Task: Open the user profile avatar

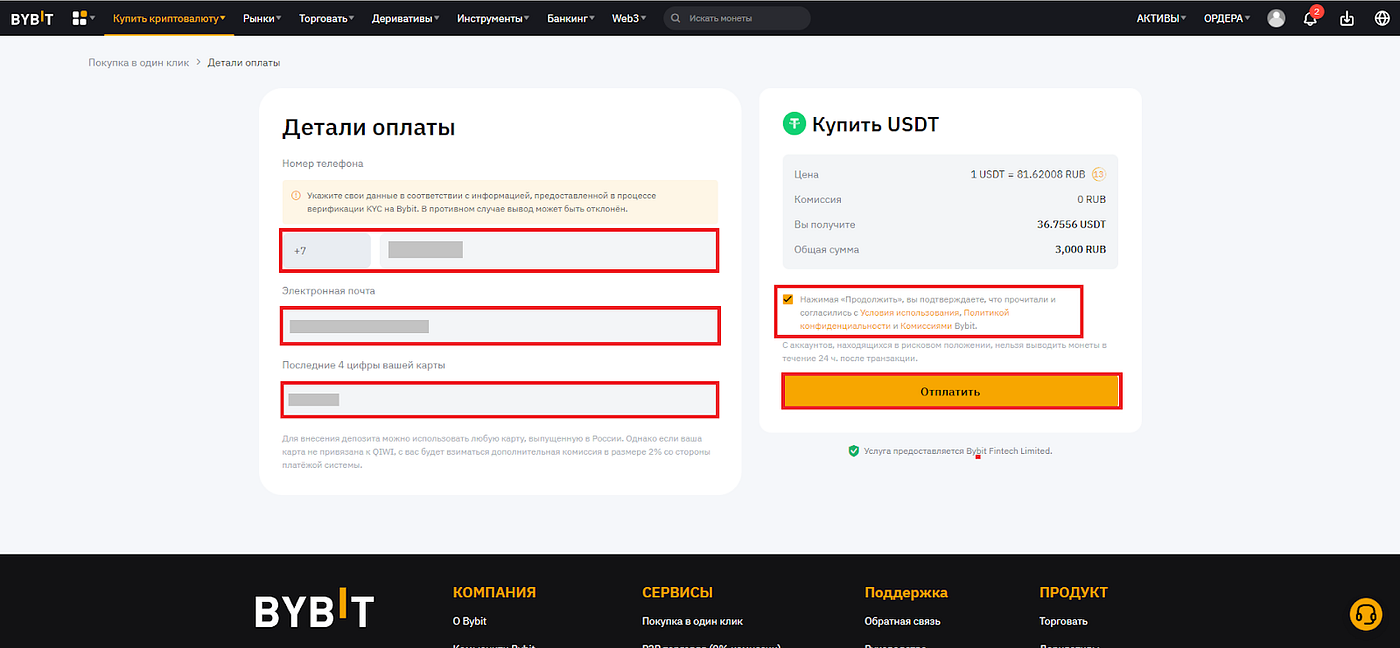Action: (1276, 18)
